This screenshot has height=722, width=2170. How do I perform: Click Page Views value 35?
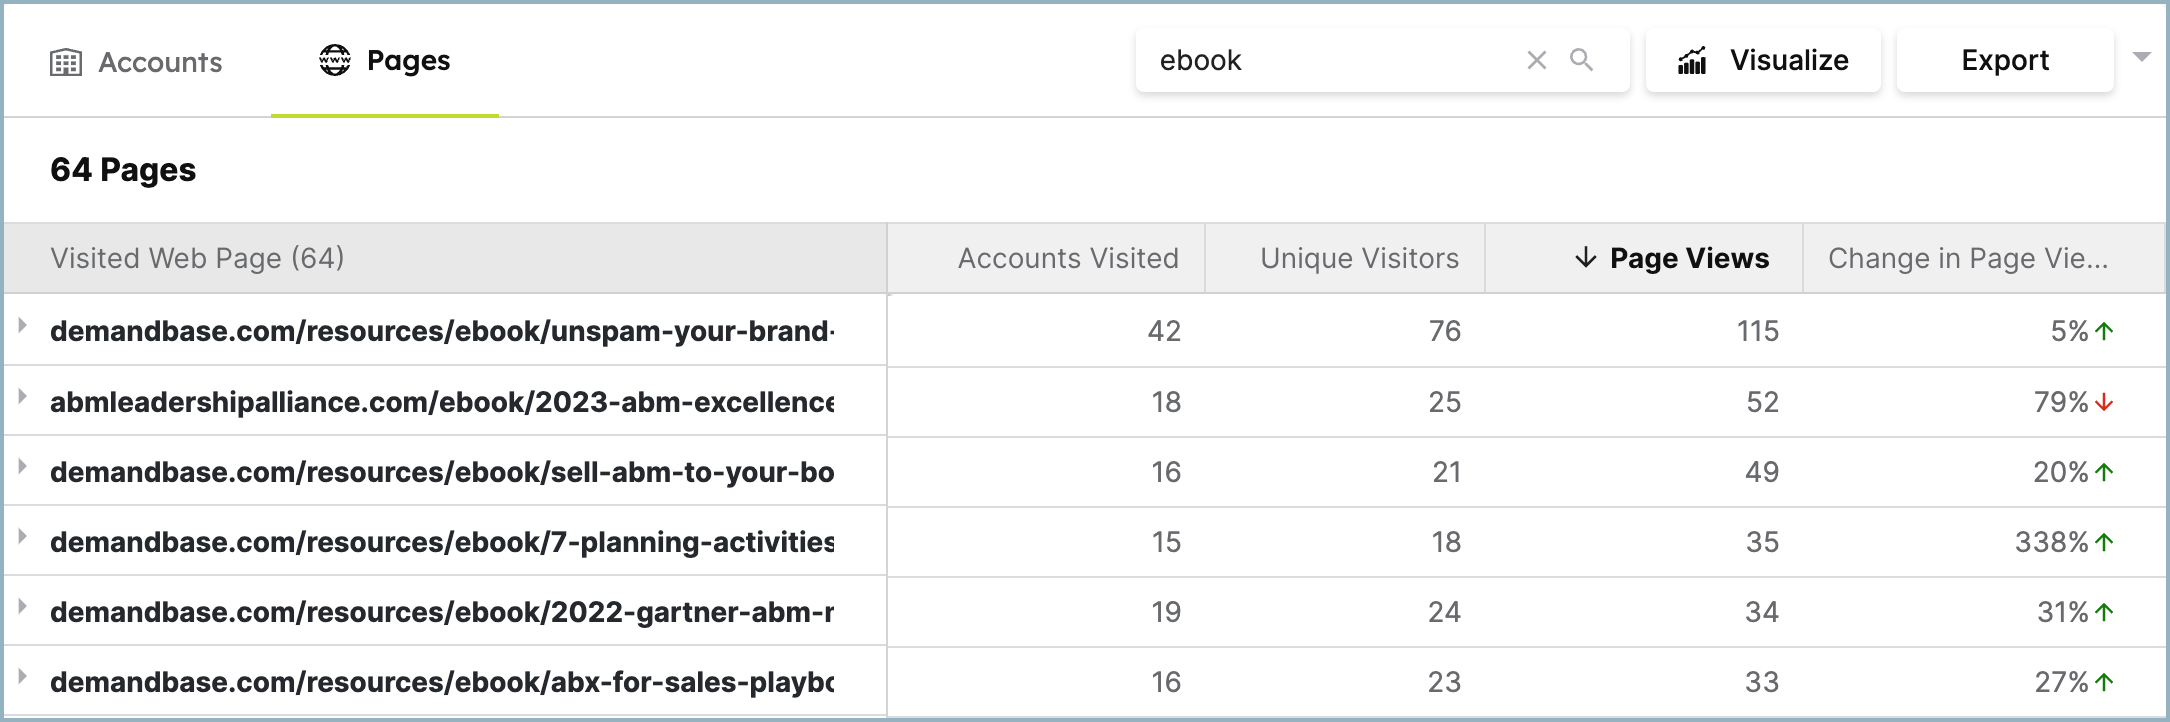click(1762, 542)
